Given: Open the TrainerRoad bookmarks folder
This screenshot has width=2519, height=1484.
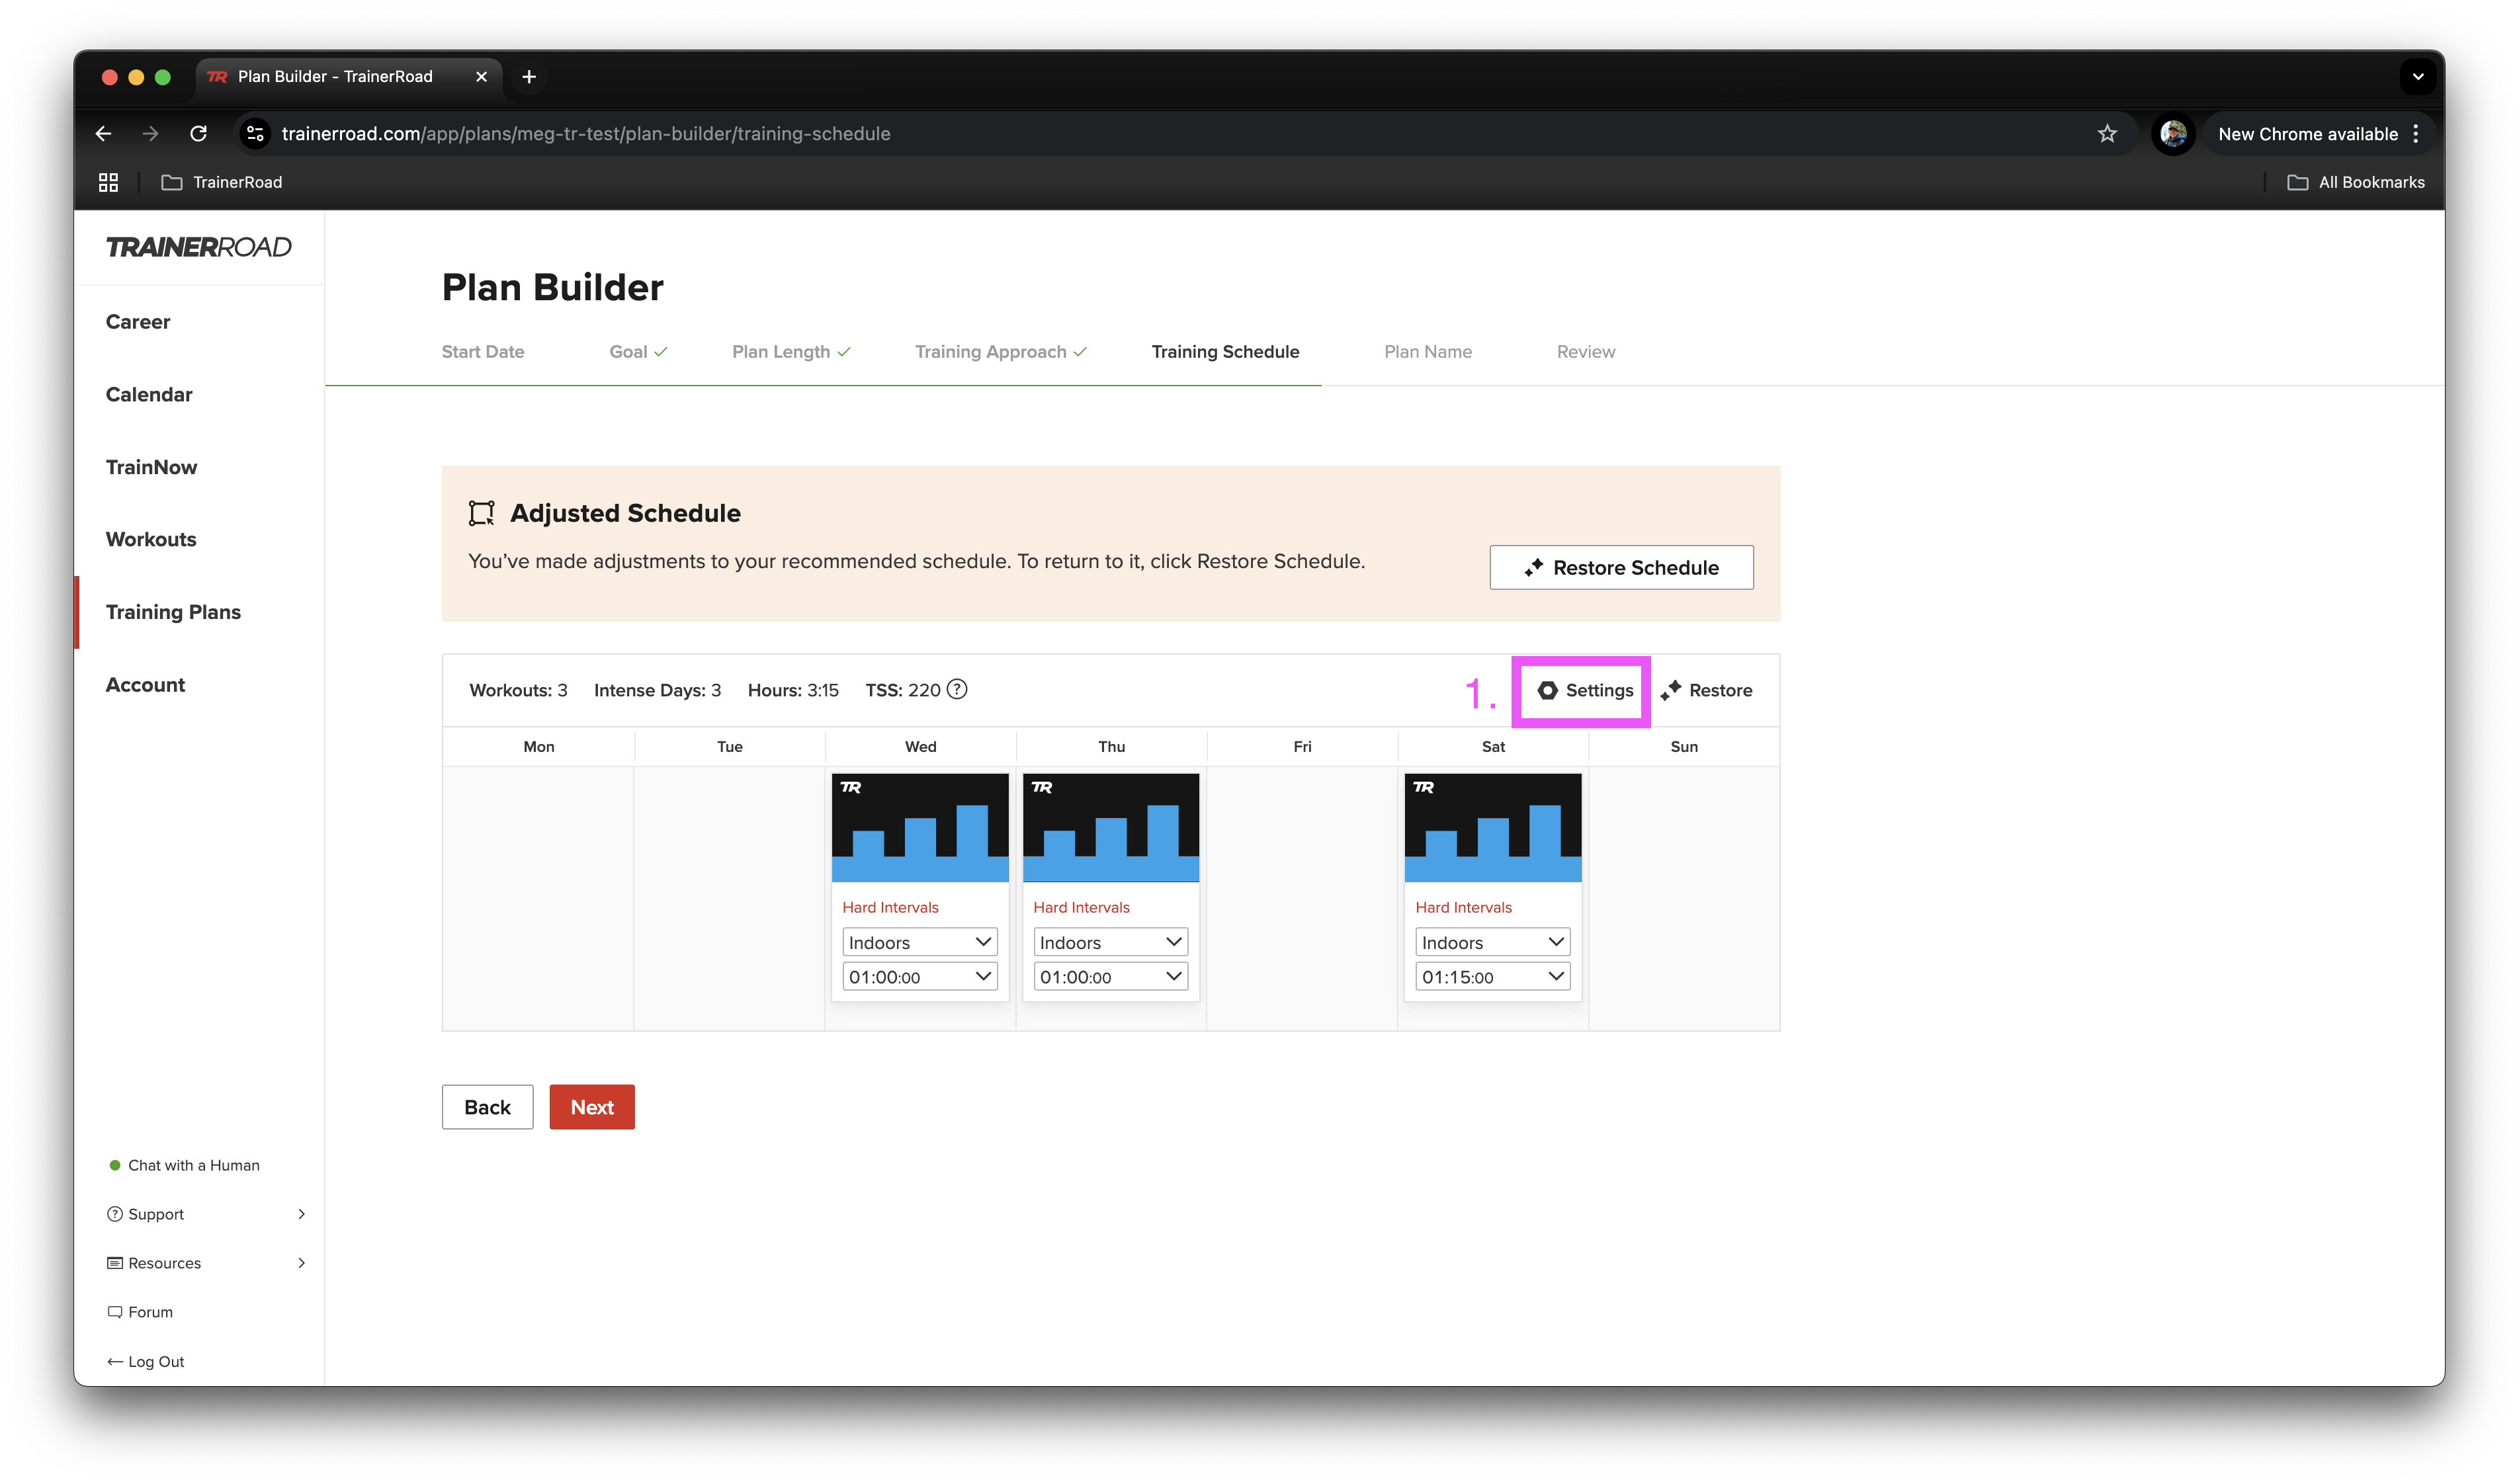Looking at the screenshot, I should [222, 182].
